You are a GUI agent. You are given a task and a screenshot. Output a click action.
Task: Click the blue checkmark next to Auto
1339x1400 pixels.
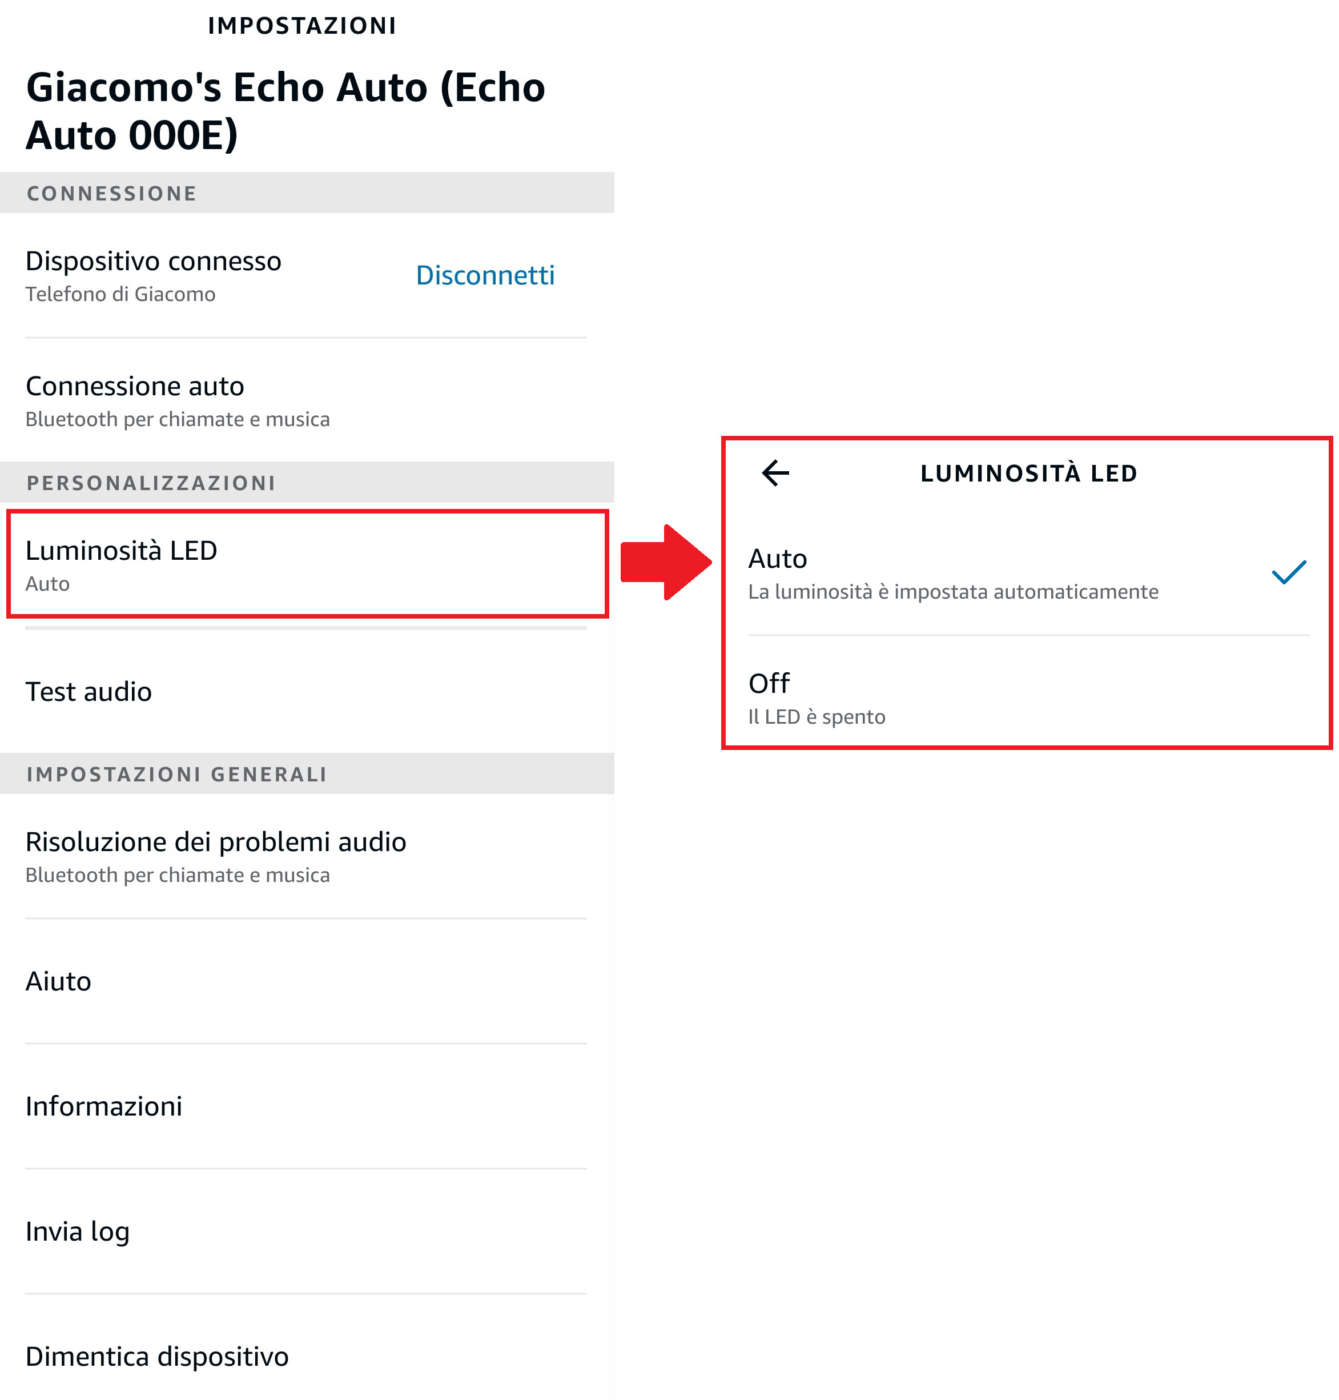tap(1288, 573)
